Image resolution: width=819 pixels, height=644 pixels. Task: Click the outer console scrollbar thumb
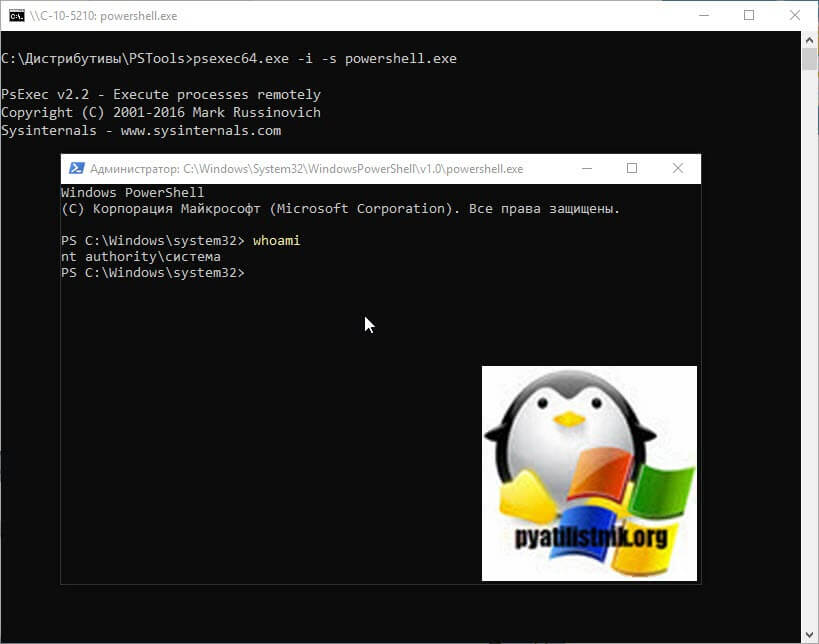810,58
